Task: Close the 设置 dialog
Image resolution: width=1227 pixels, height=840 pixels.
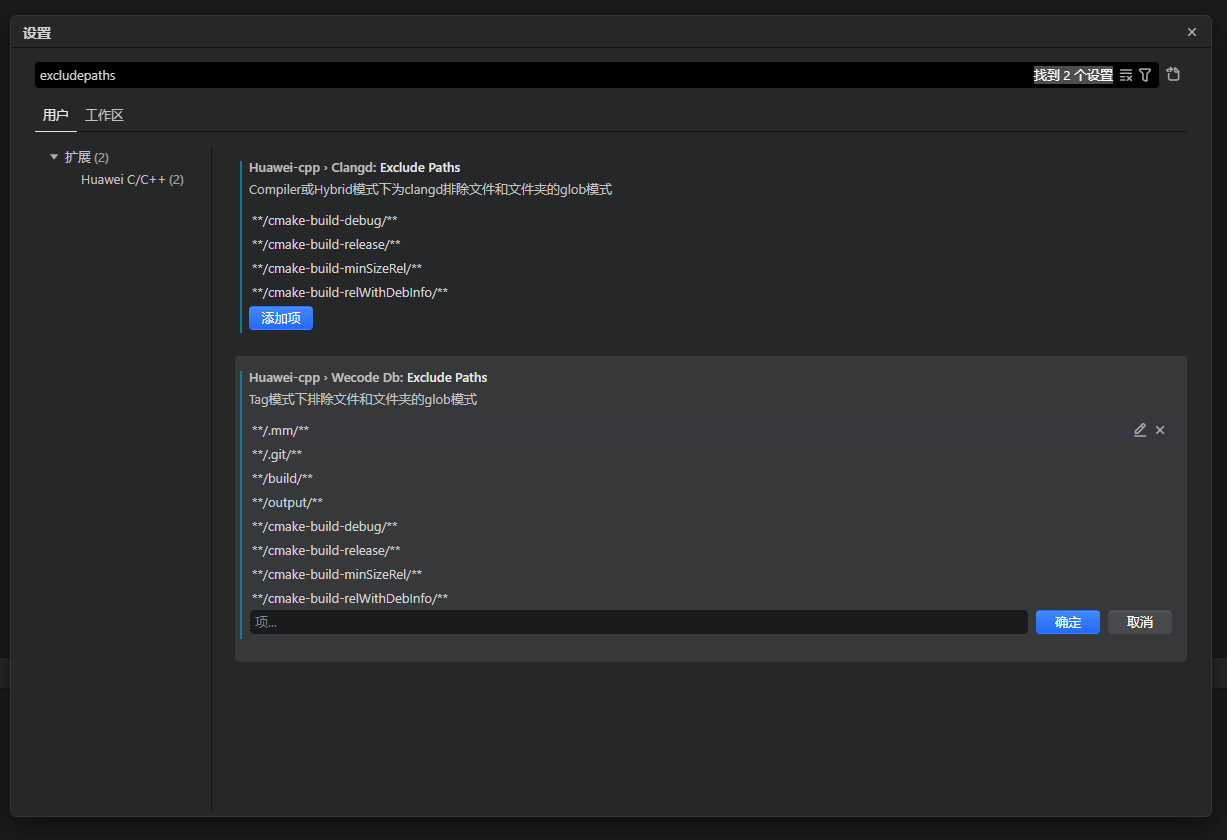Action: tap(1192, 32)
